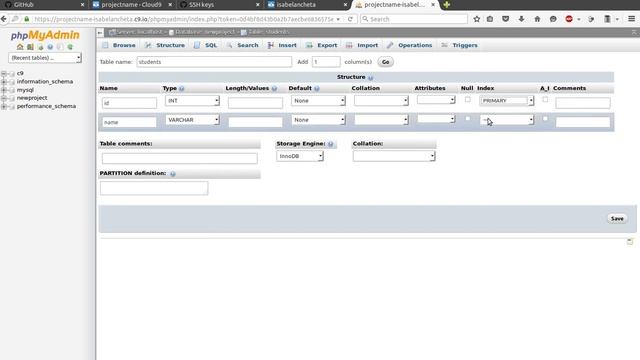Open Default dropdown in id row
The image size is (640, 360).
(x=318, y=100)
